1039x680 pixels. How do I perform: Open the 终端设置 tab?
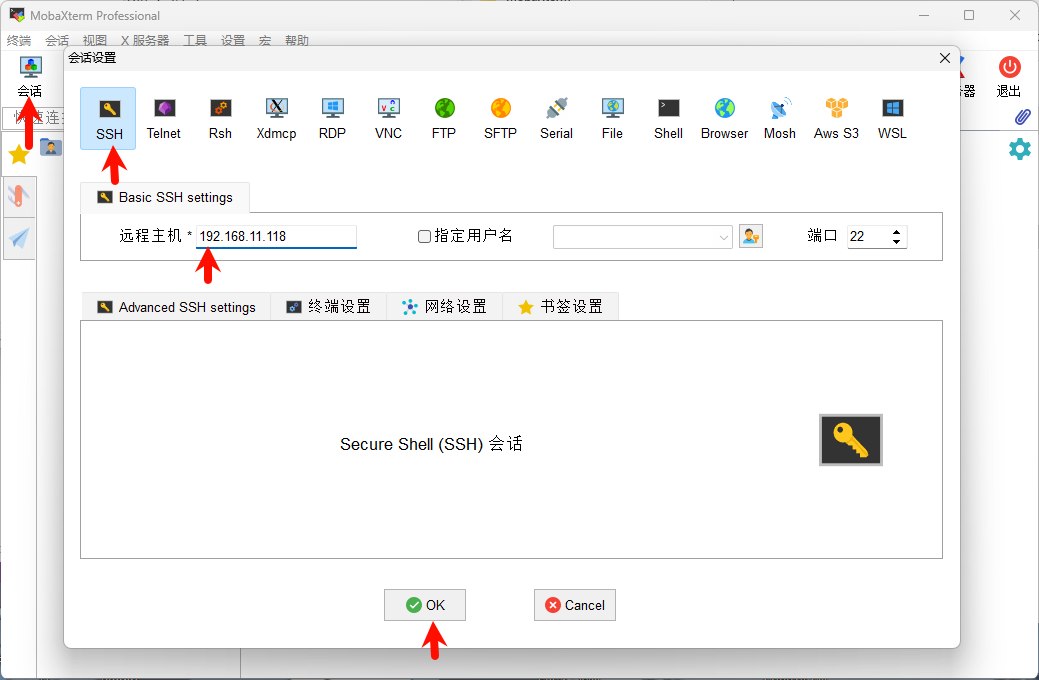pos(329,307)
